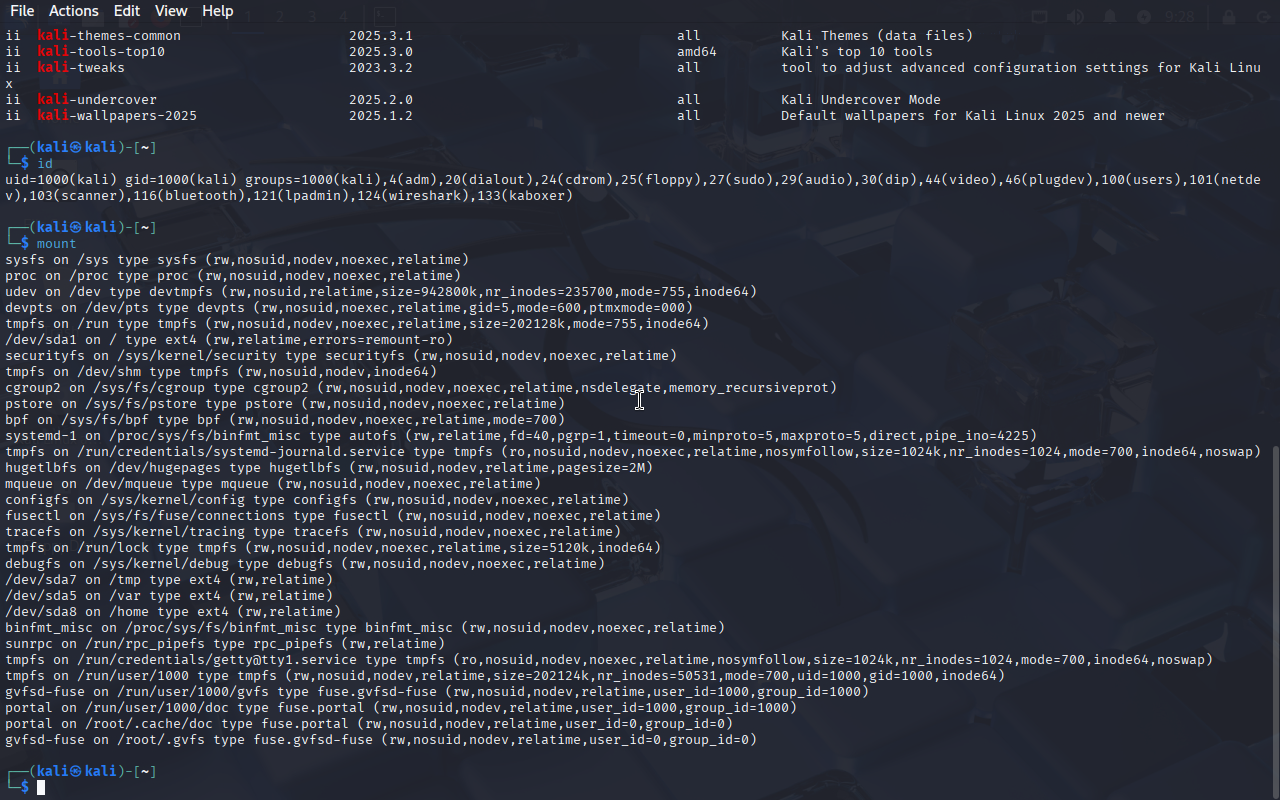Click the 'mount' command text

(57, 244)
